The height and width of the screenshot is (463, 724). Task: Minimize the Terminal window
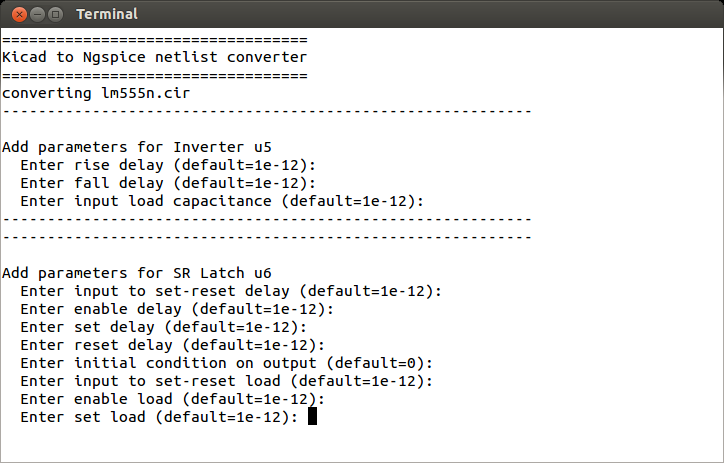coord(37,15)
